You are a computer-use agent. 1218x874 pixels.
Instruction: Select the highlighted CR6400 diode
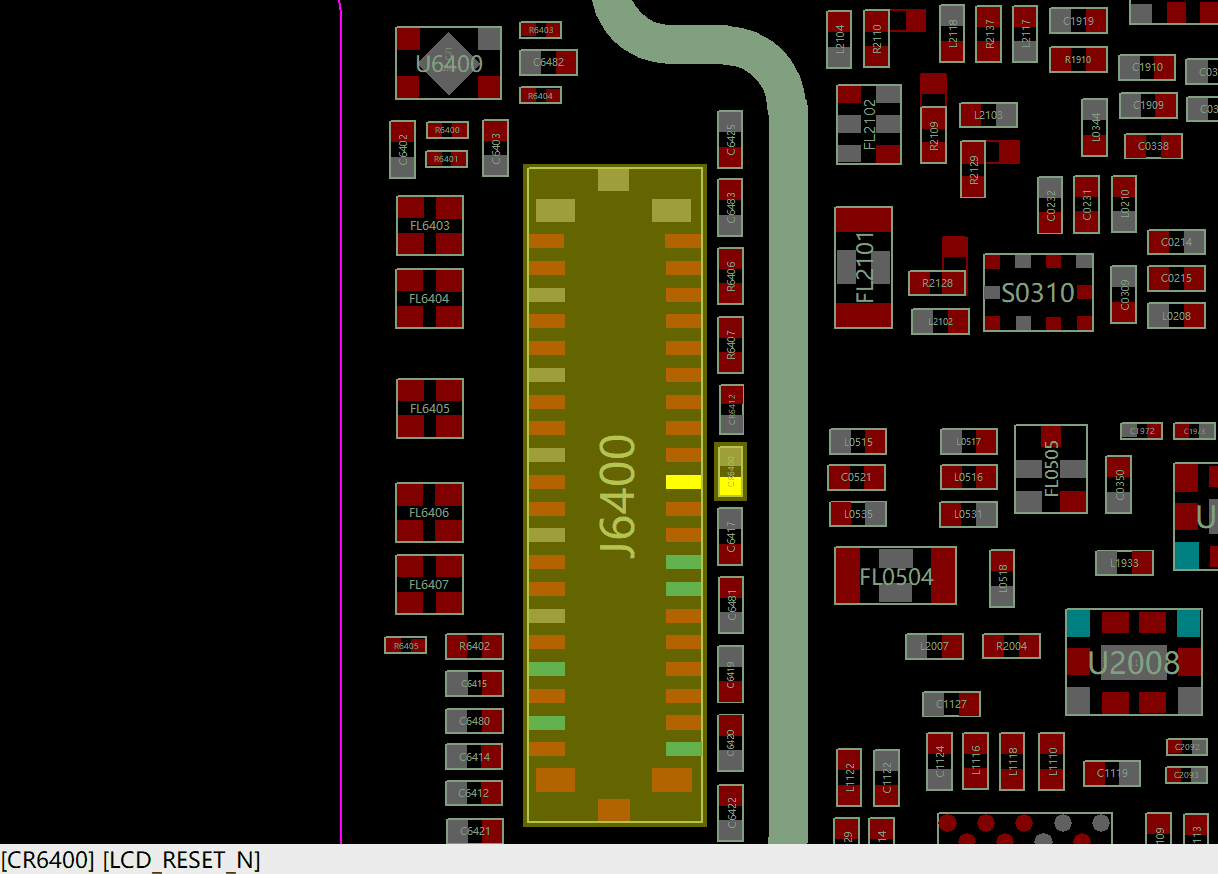(x=730, y=472)
